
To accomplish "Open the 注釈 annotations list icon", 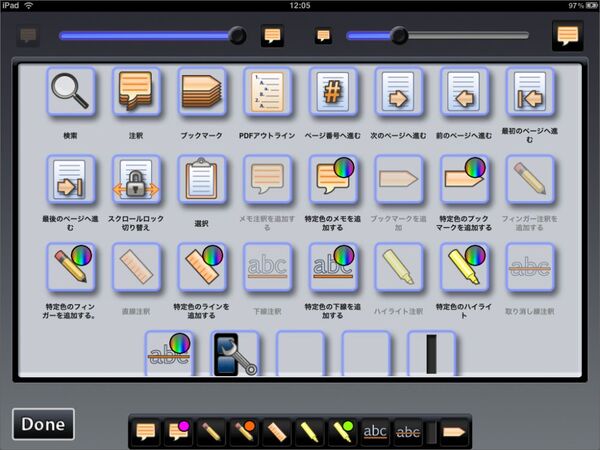I will (136, 91).
